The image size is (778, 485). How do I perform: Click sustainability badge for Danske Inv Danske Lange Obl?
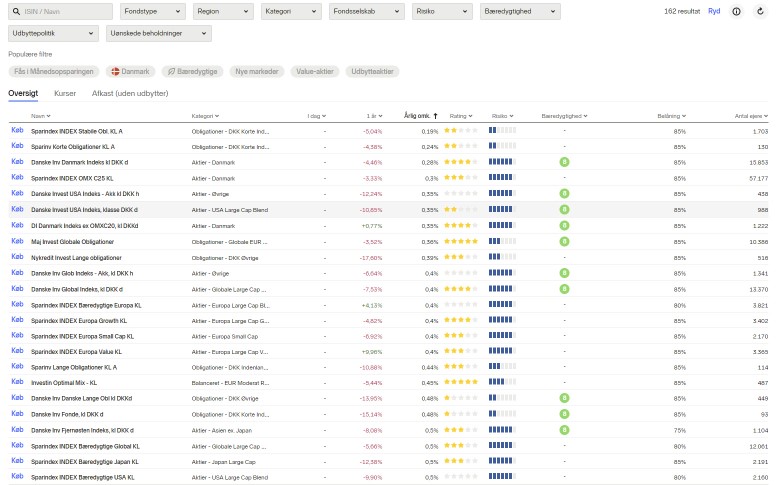(564, 398)
